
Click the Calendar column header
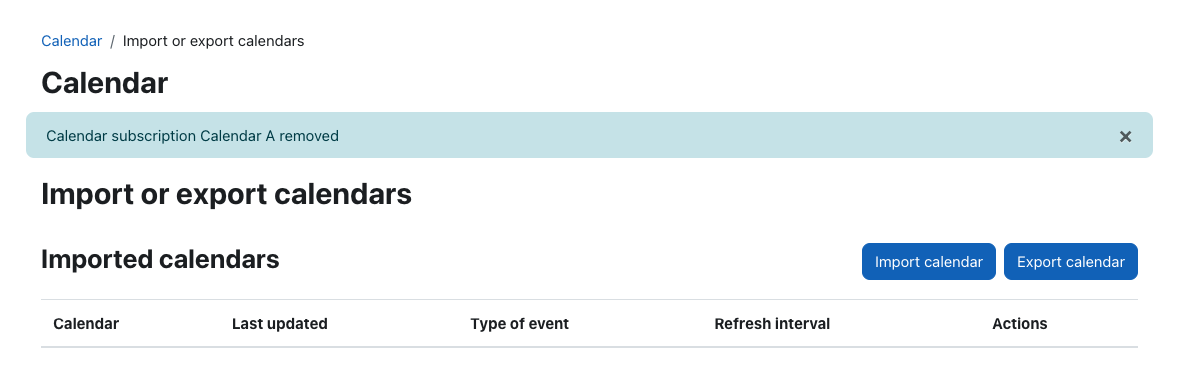pyautogui.click(x=86, y=324)
